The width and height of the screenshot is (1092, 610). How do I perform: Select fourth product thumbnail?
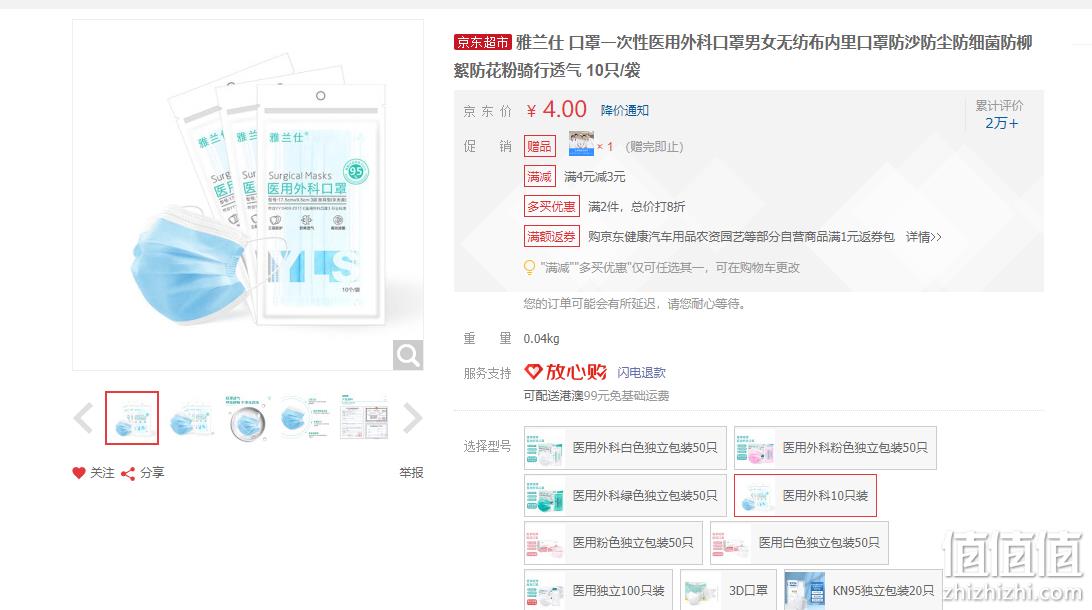[305, 418]
